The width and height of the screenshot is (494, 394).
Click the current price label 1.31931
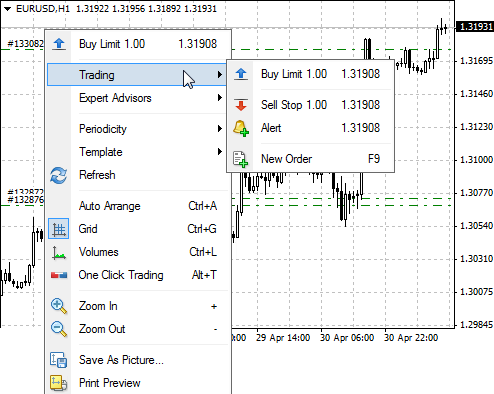click(475, 27)
